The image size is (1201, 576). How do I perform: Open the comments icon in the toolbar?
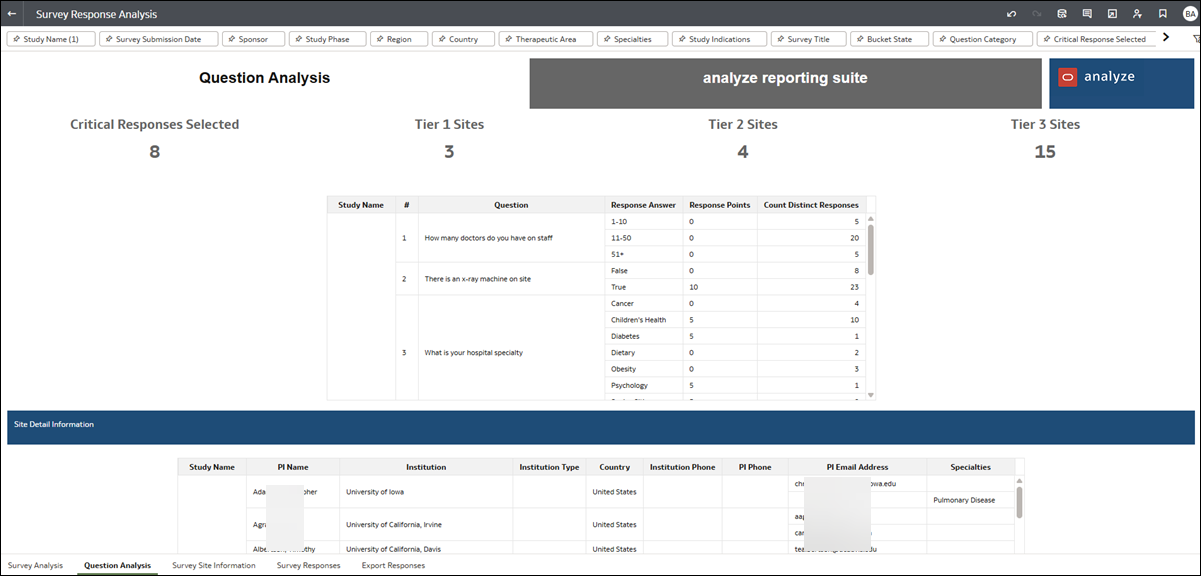tap(1087, 14)
